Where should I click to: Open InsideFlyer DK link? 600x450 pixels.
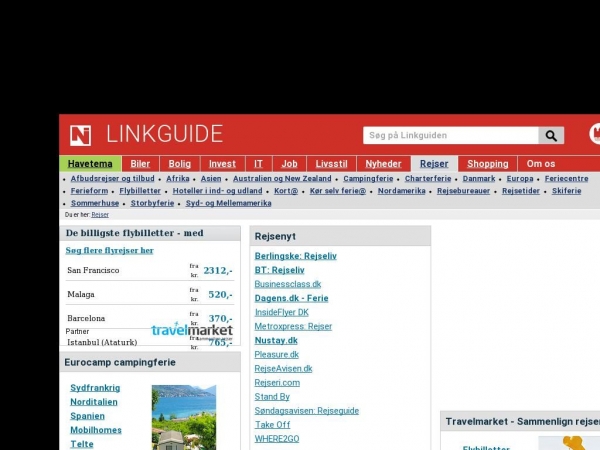click(282, 312)
